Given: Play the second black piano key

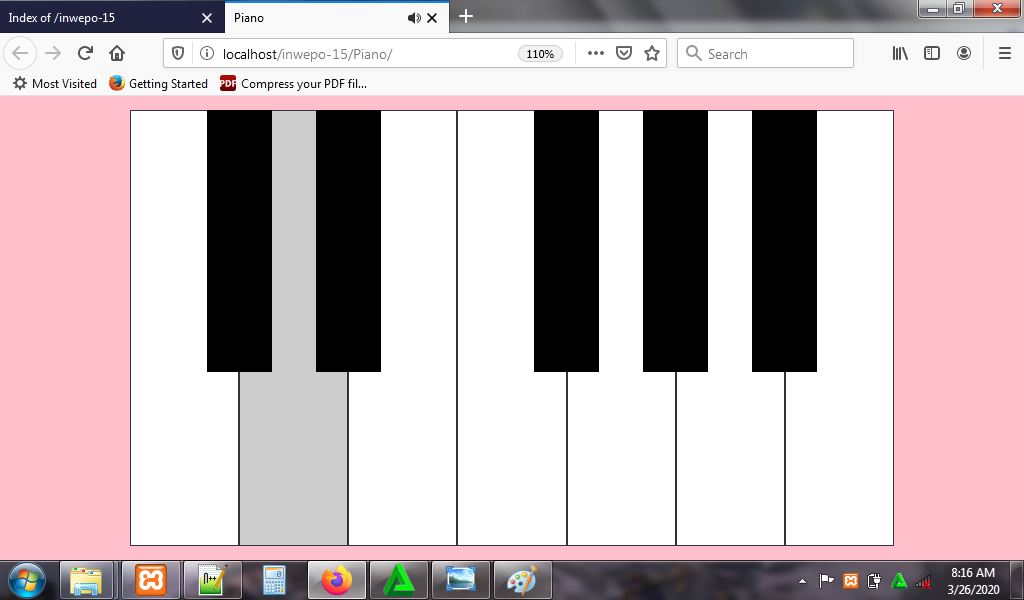Looking at the screenshot, I should [348, 241].
